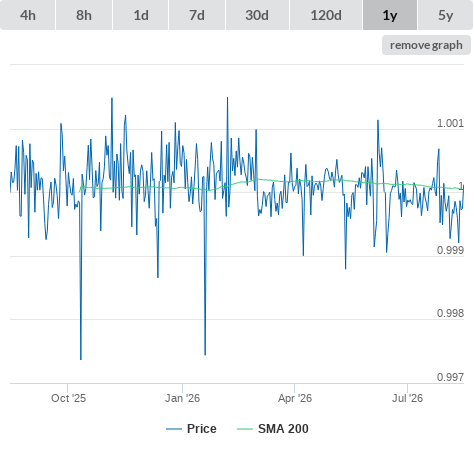The image size is (474, 455).
Task: Open the 7d chart range
Action: tap(197, 15)
